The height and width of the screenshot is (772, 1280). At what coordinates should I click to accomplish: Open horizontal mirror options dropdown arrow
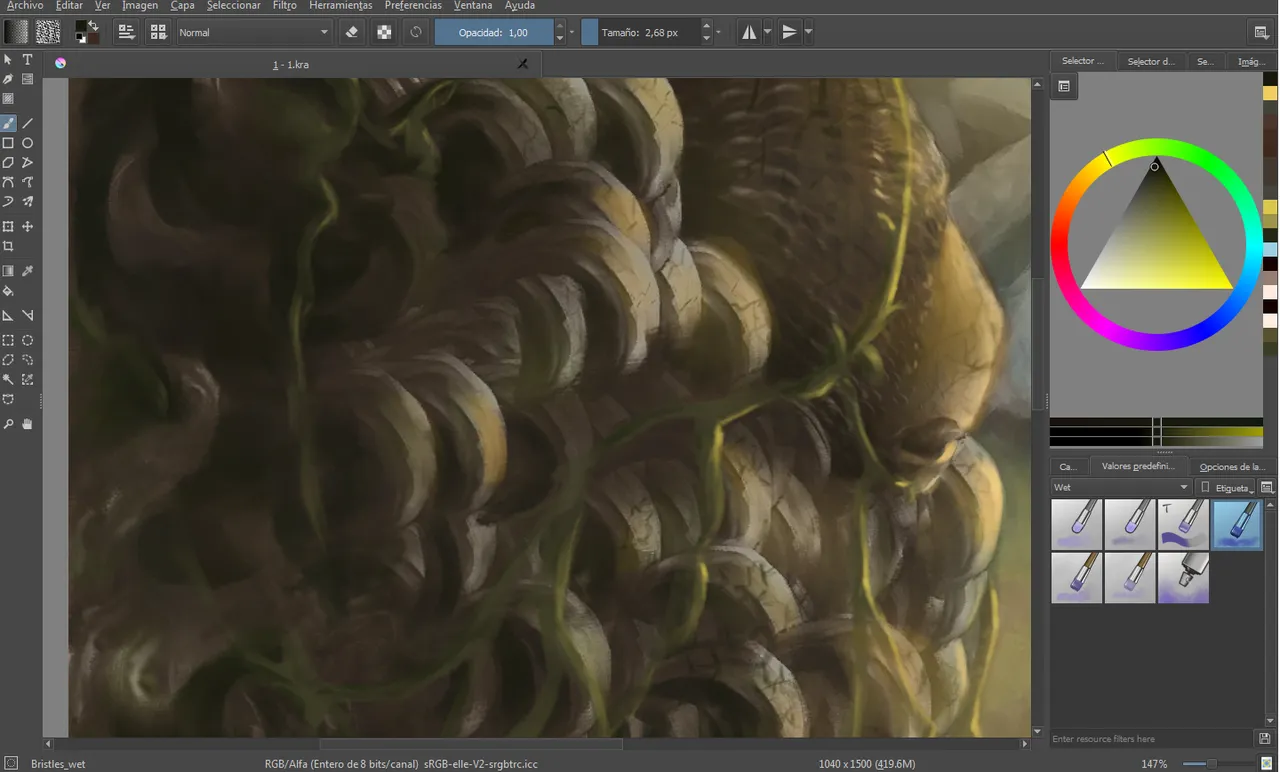pos(767,32)
